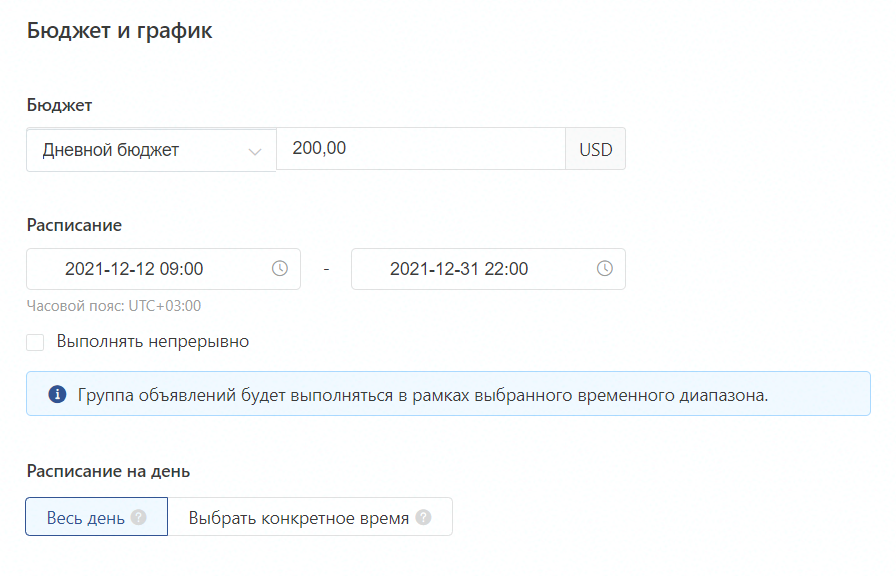The image size is (896, 576).
Task: Click the Расписание на день label
Action: [x=109, y=471]
